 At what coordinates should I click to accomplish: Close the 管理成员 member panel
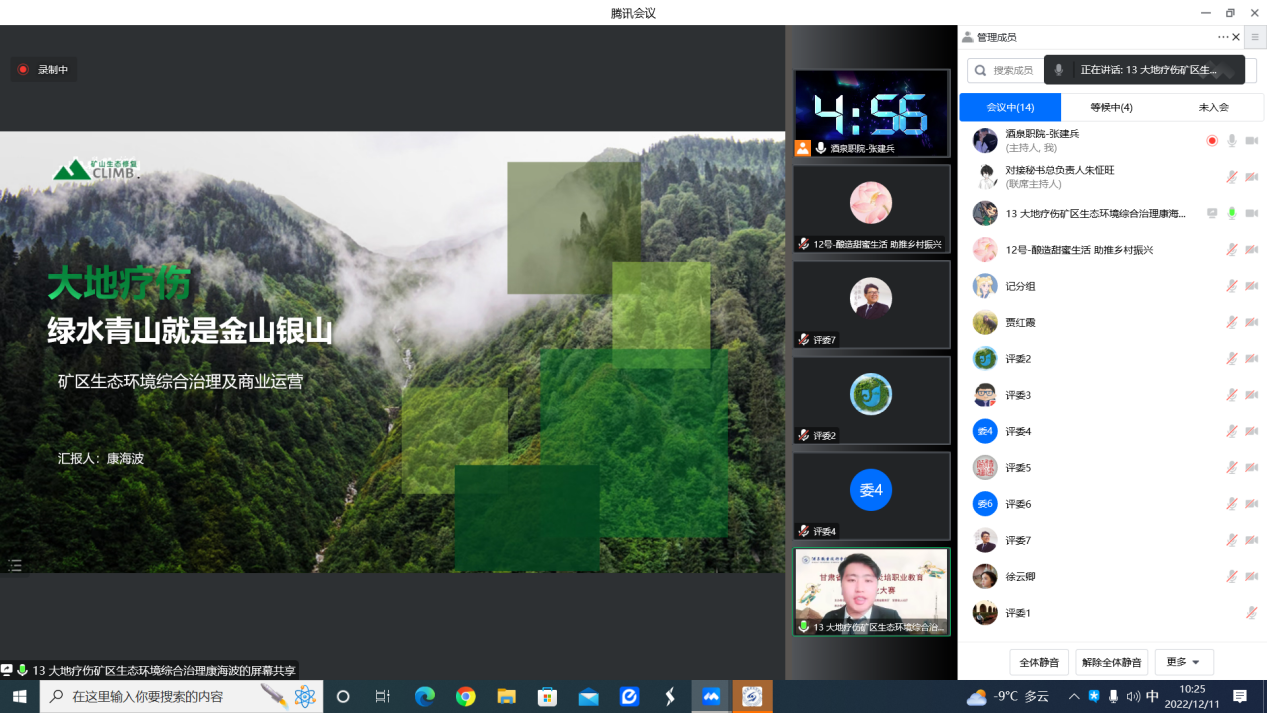(1236, 37)
